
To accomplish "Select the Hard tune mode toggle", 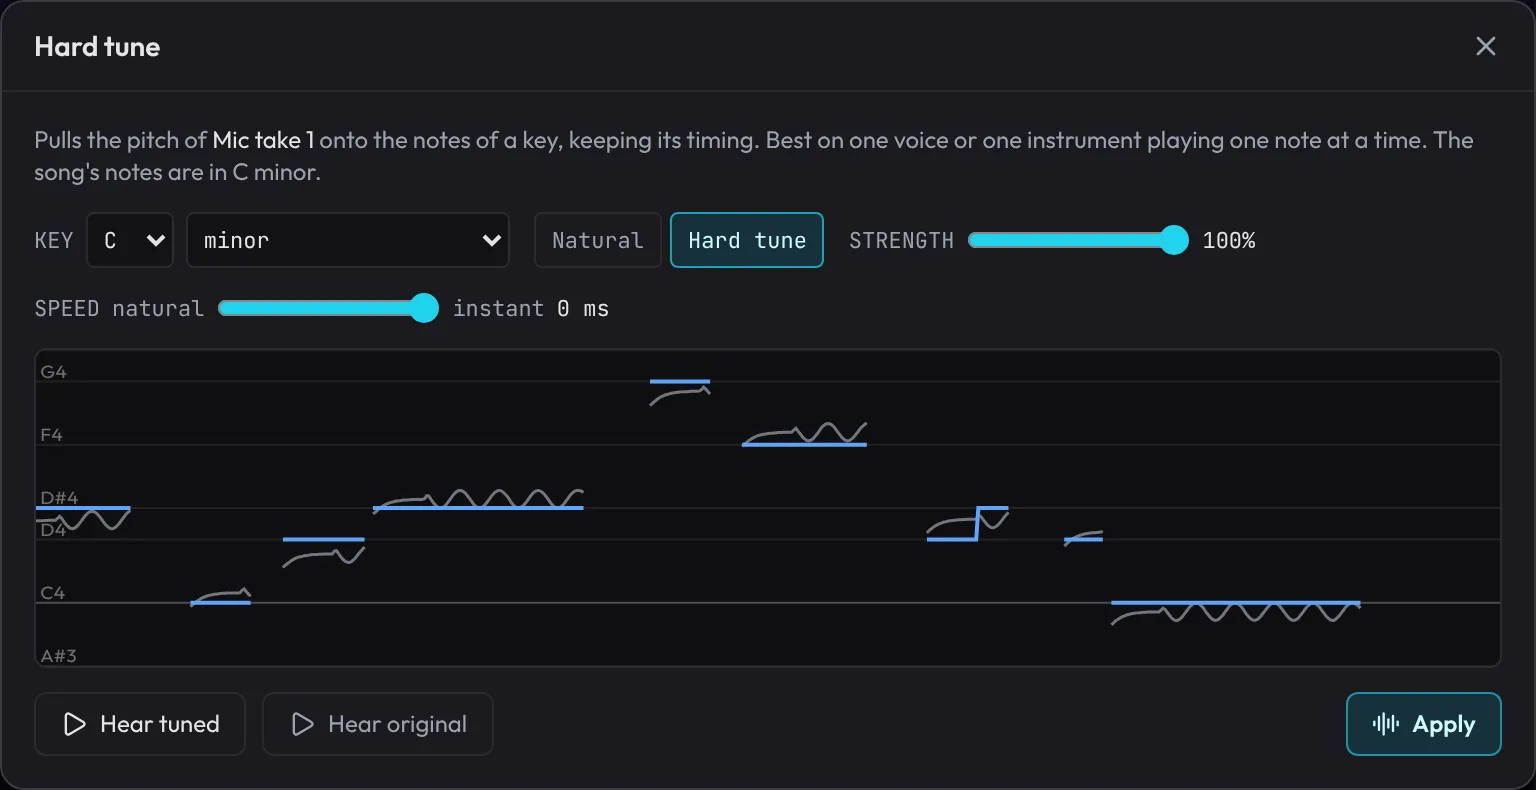I will click(x=747, y=240).
